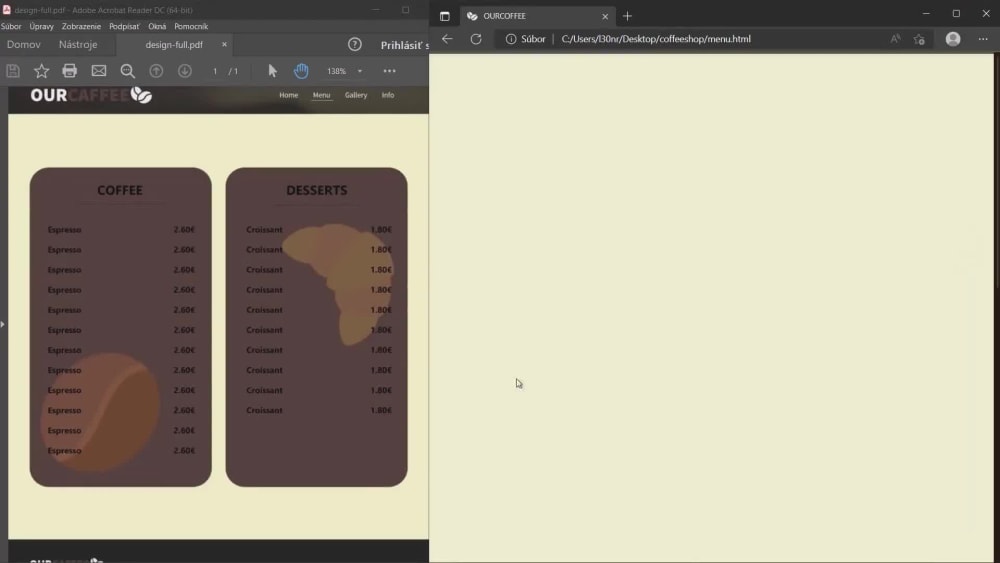This screenshot has width=1000, height=563.
Task: Click the COFFEE card heading
Action: click(x=120, y=190)
